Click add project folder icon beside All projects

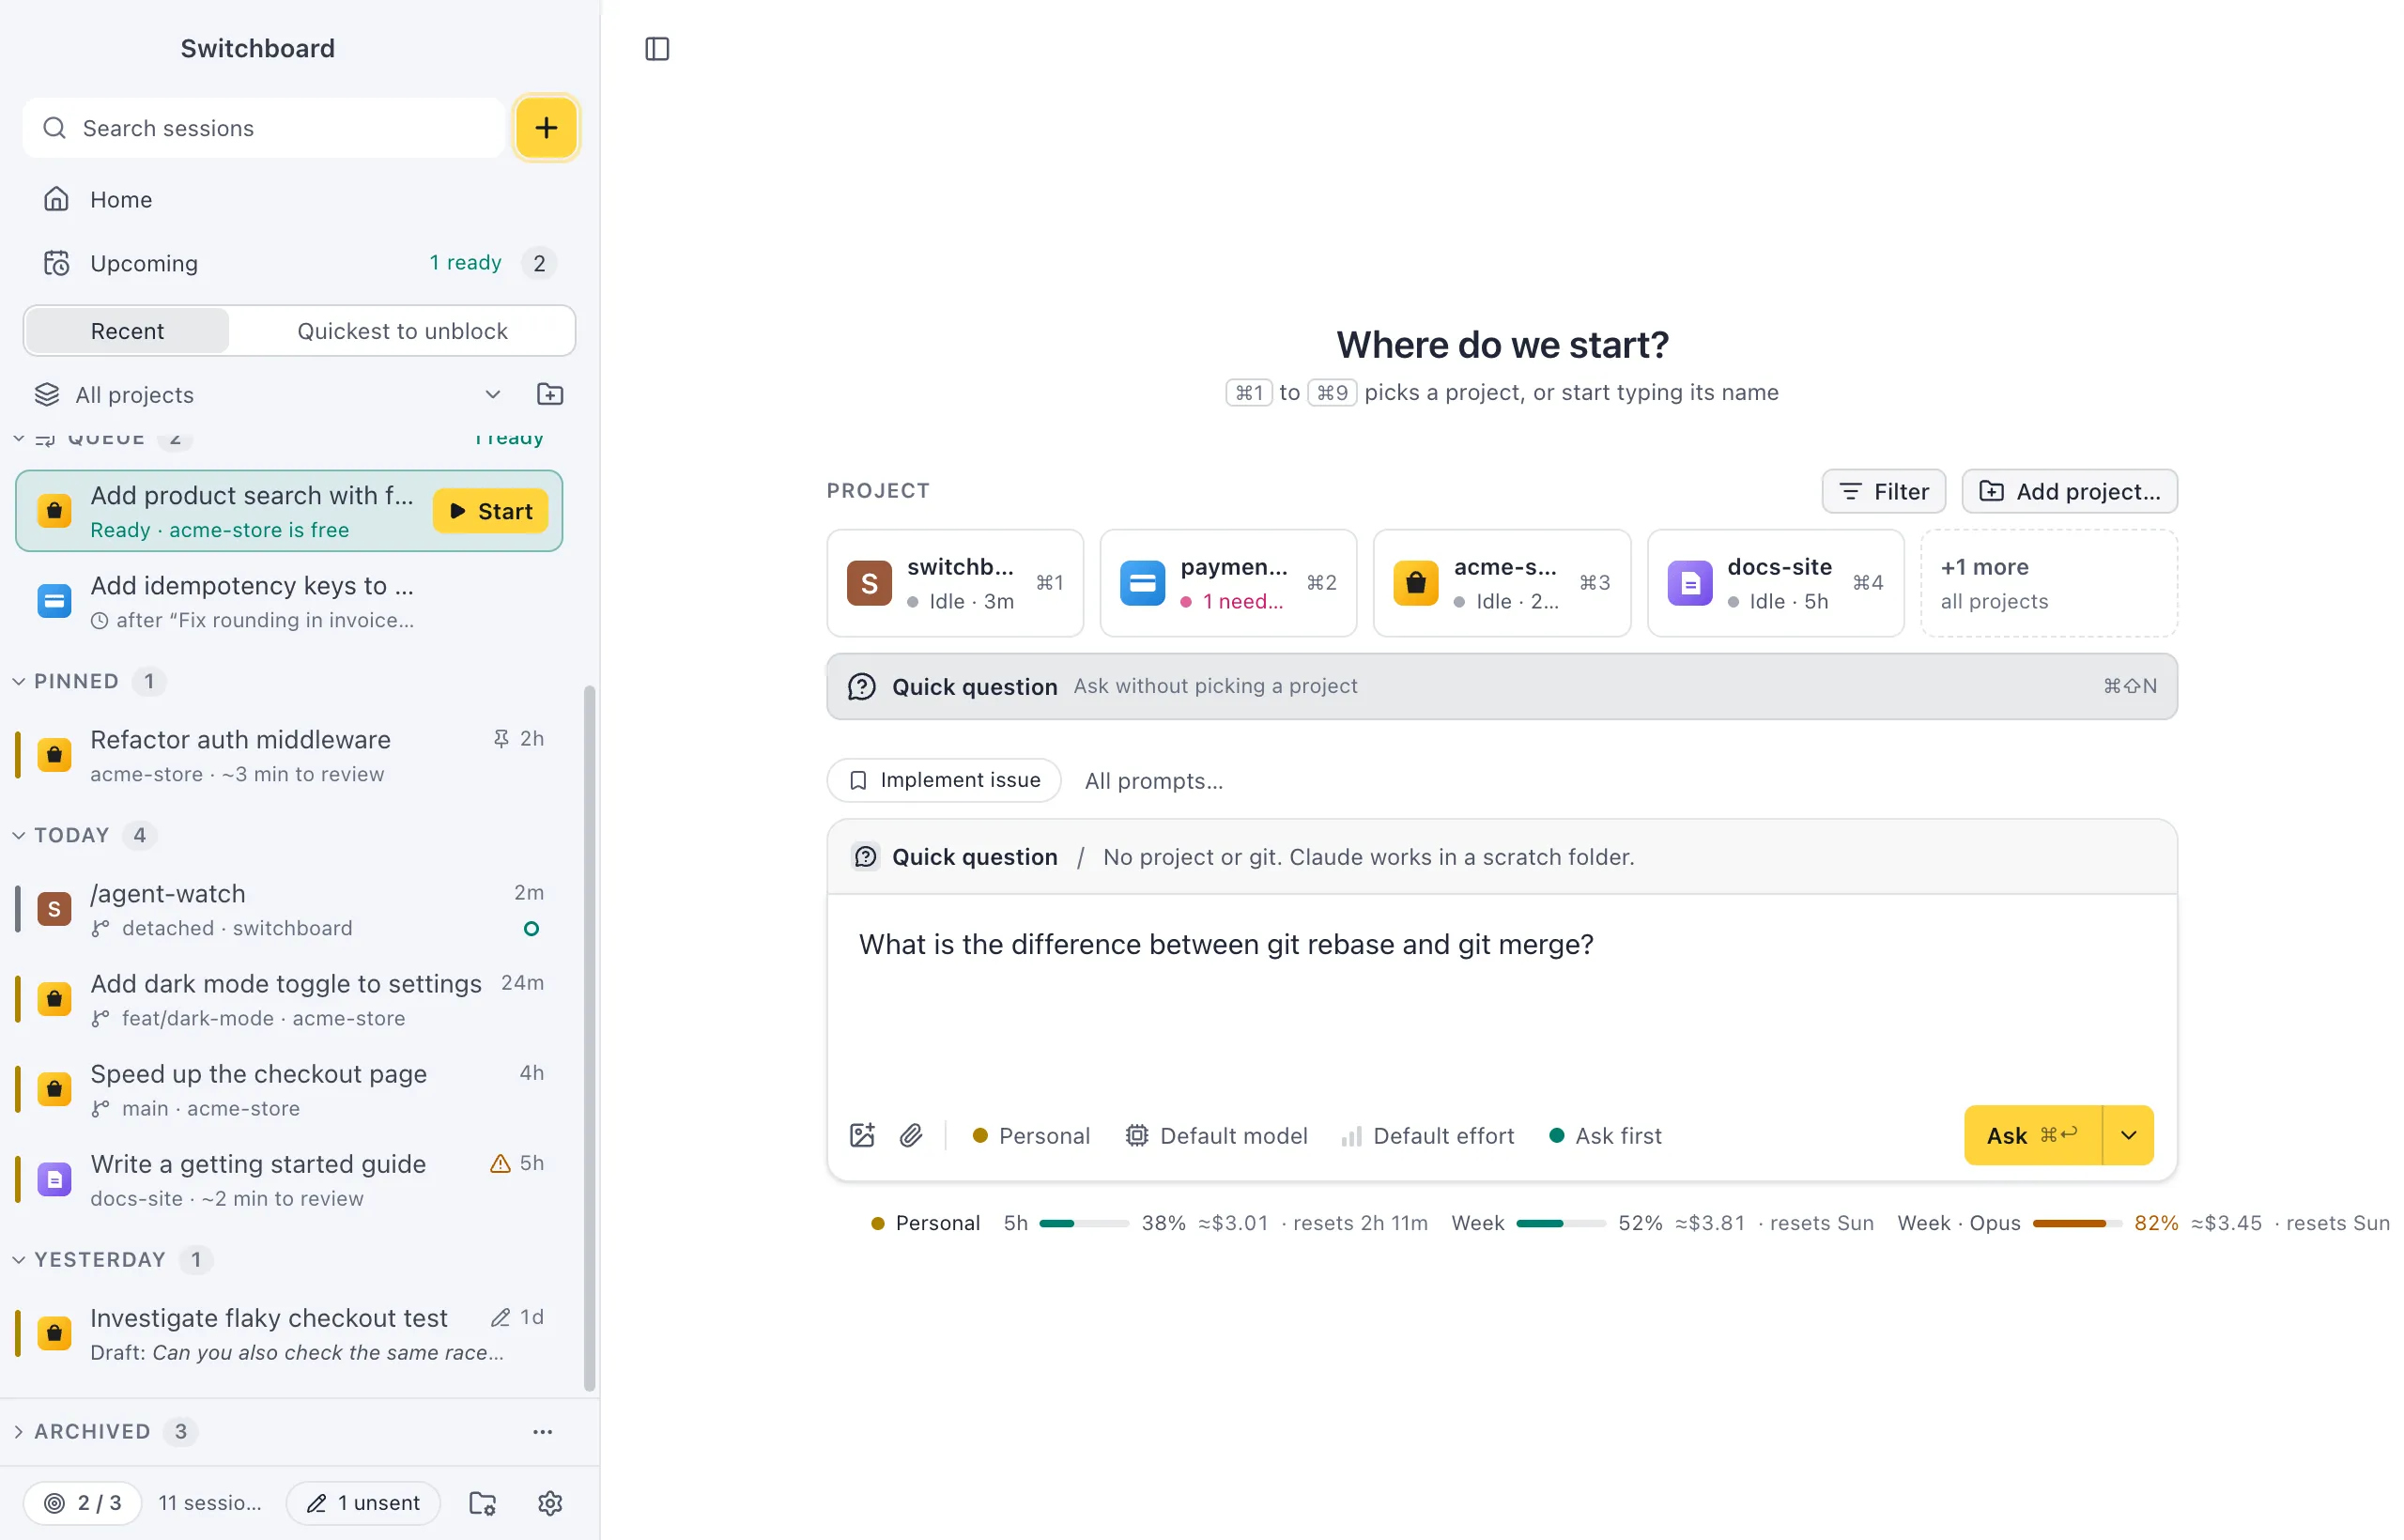(x=550, y=394)
